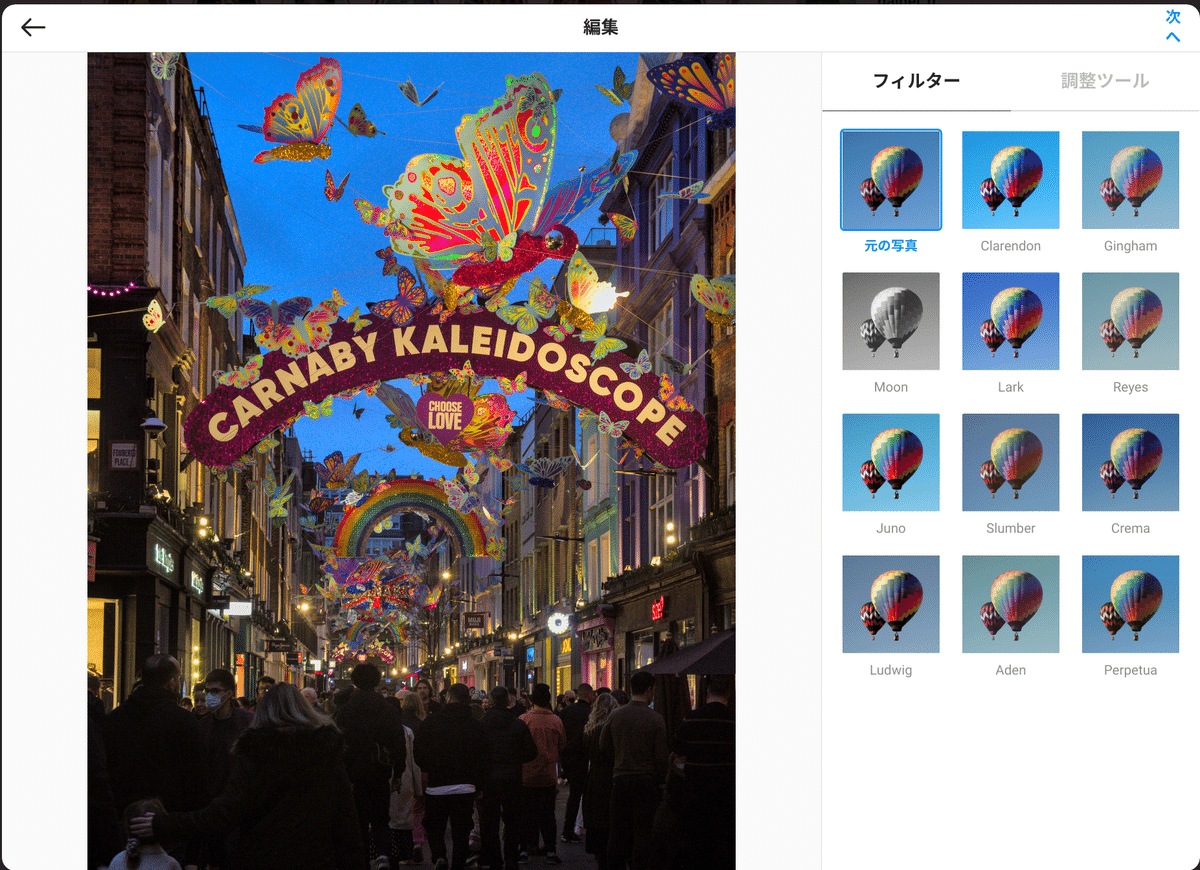Click the Moon label text

pos(891,387)
